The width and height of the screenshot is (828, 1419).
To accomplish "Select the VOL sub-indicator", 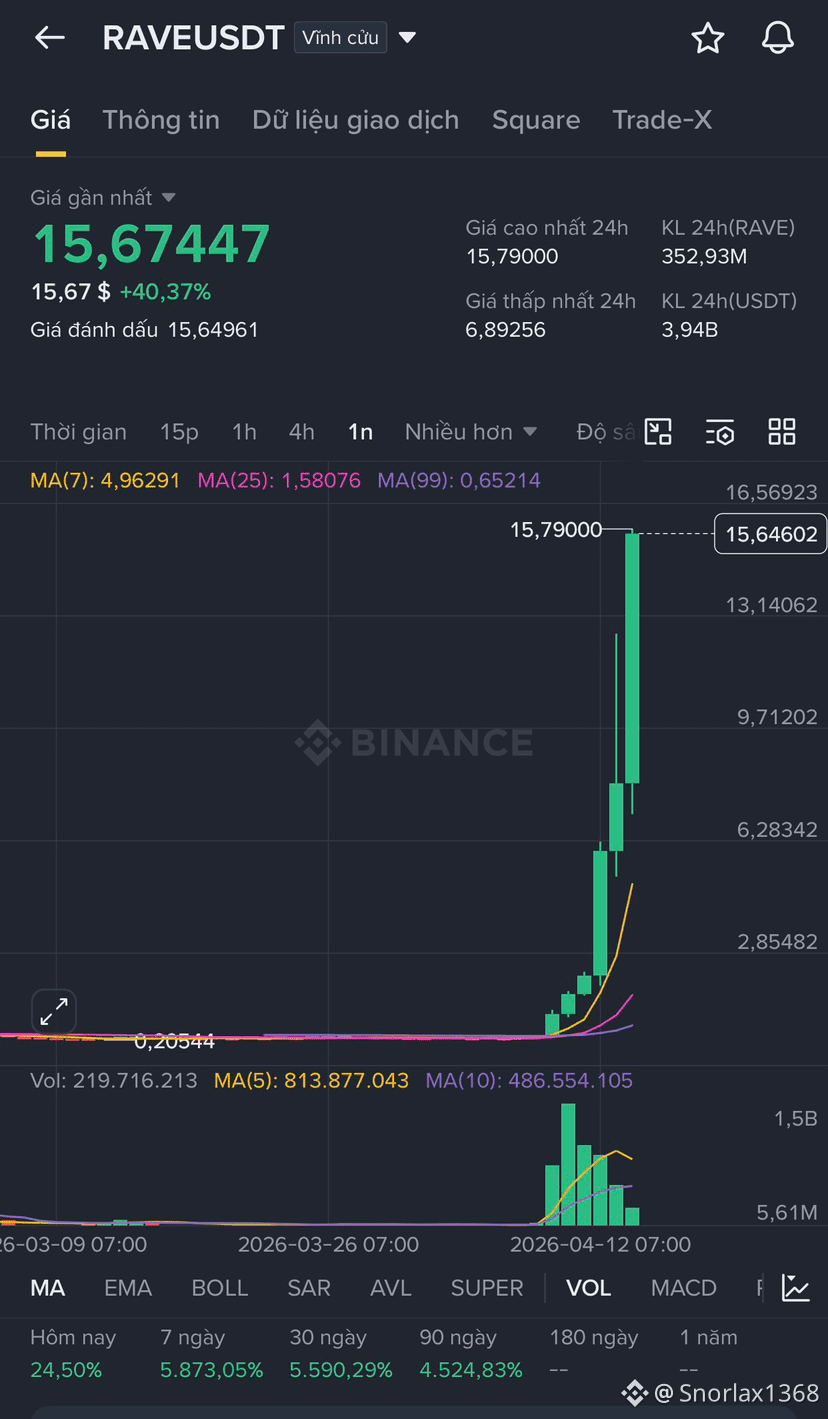I will (x=588, y=1288).
